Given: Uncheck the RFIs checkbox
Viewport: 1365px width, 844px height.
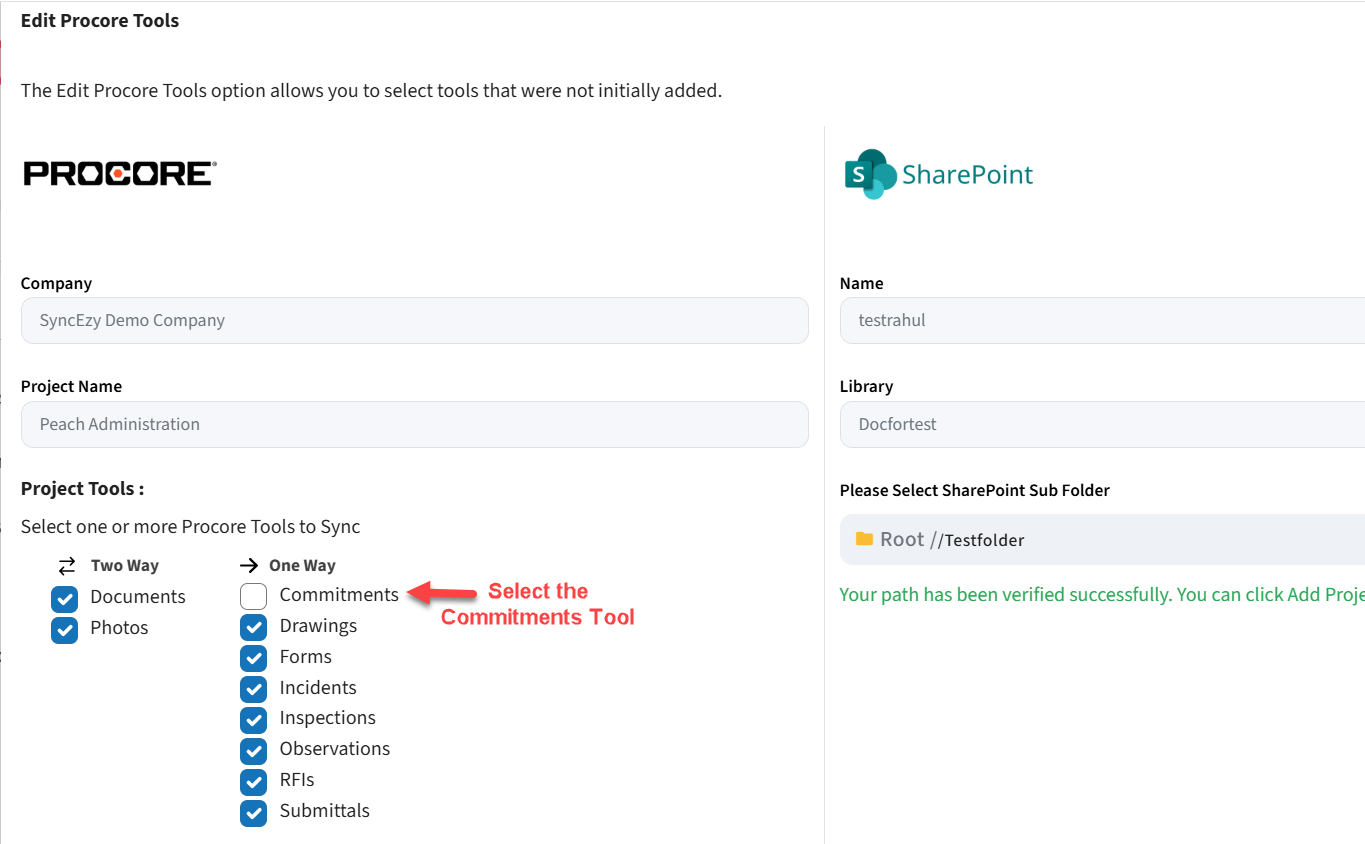Looking at the screenshot, I should click(254, 781).
